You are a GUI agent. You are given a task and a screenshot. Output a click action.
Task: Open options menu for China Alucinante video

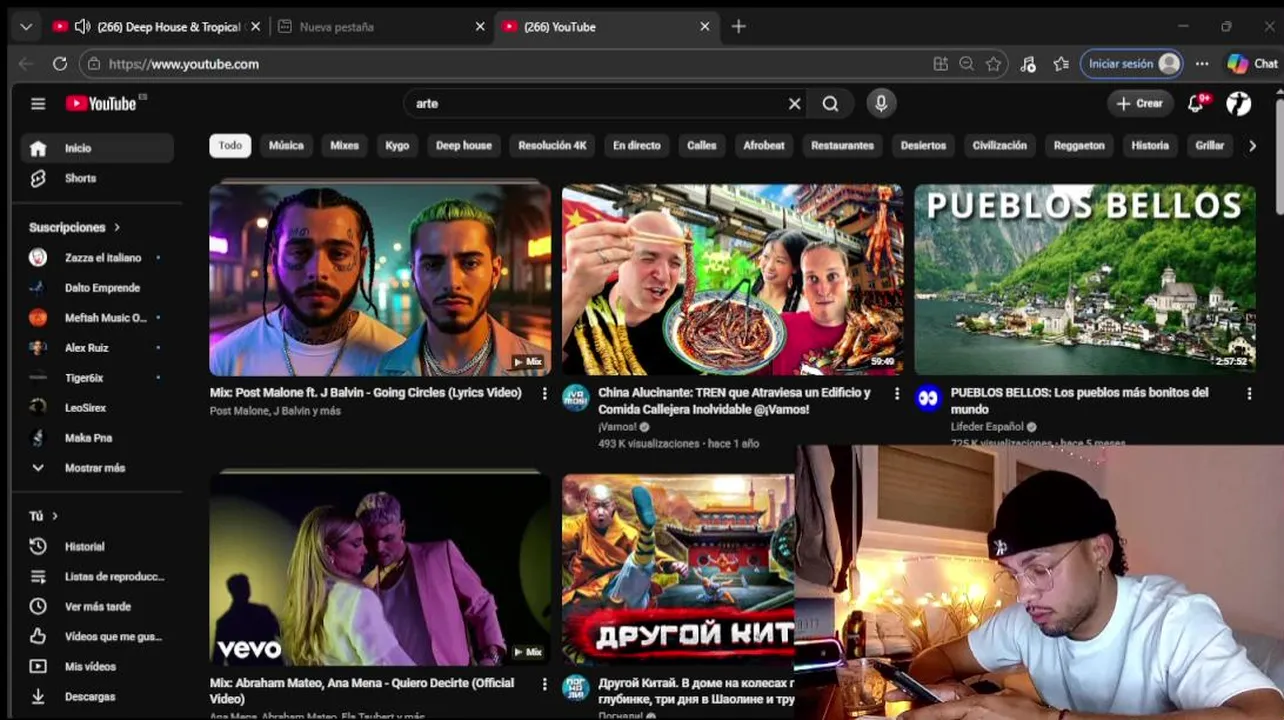click(x=897, y=394)
